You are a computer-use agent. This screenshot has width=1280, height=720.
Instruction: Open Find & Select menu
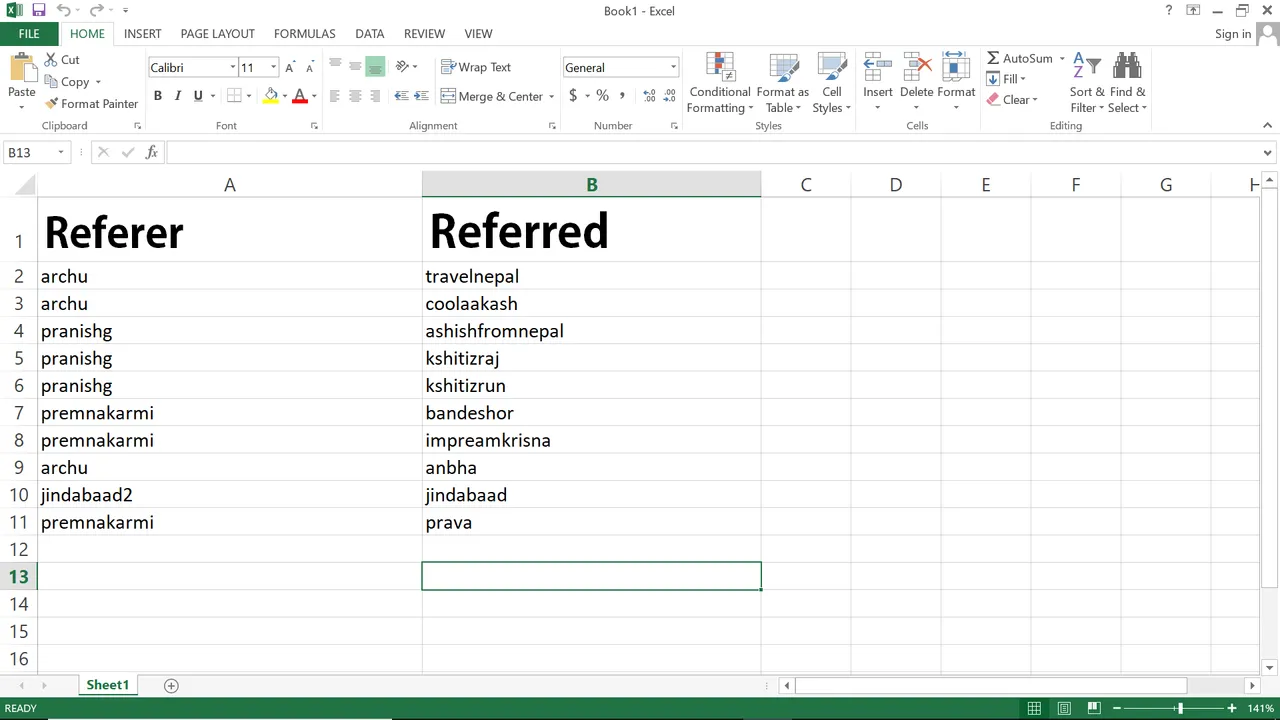point(1128,84)
